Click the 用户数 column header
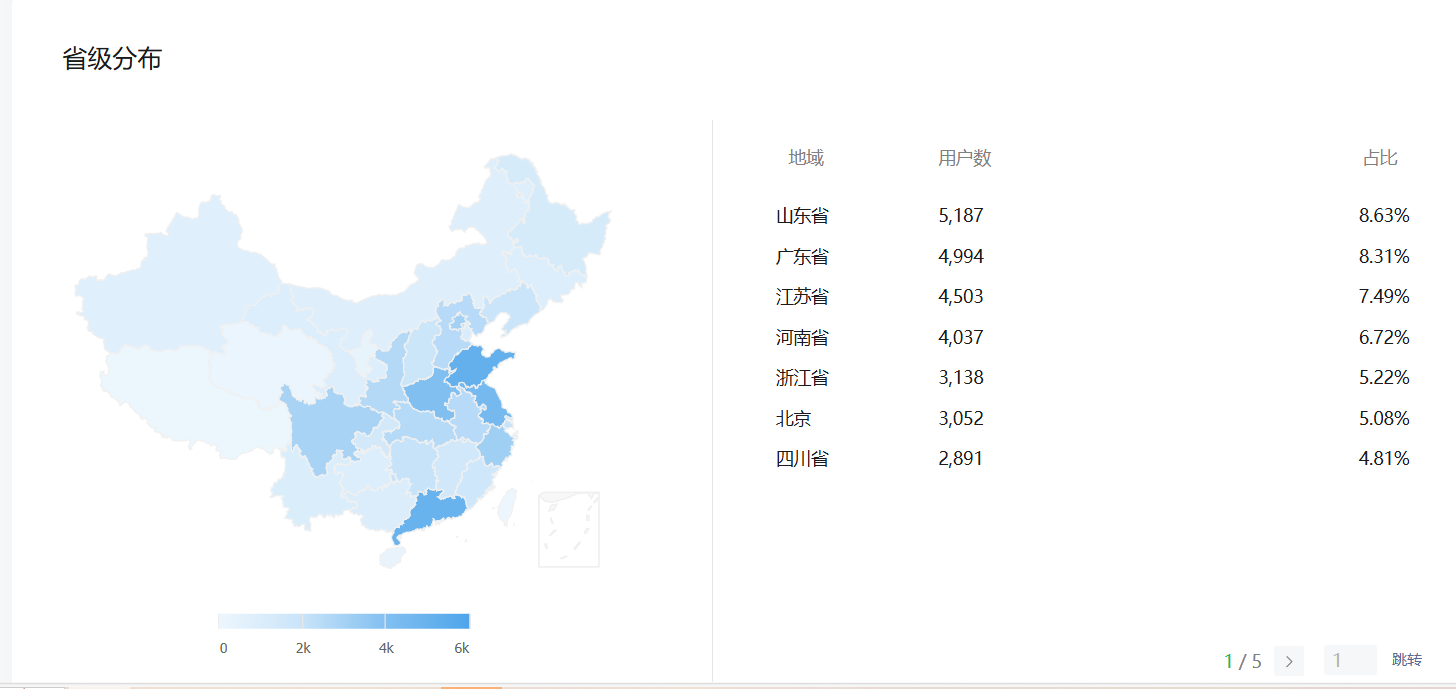This screenshot has height=689, width=1456. [964, 158]
